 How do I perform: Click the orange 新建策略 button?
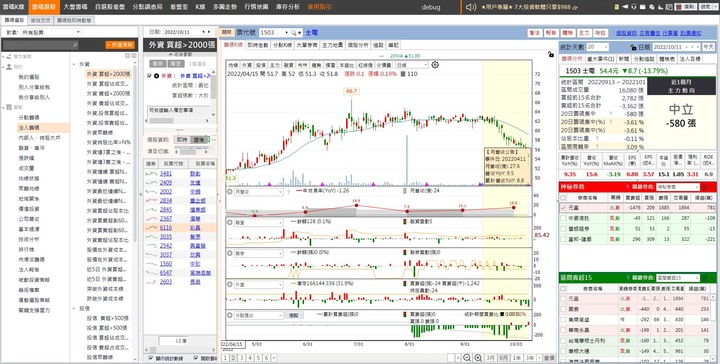[120, 45]
